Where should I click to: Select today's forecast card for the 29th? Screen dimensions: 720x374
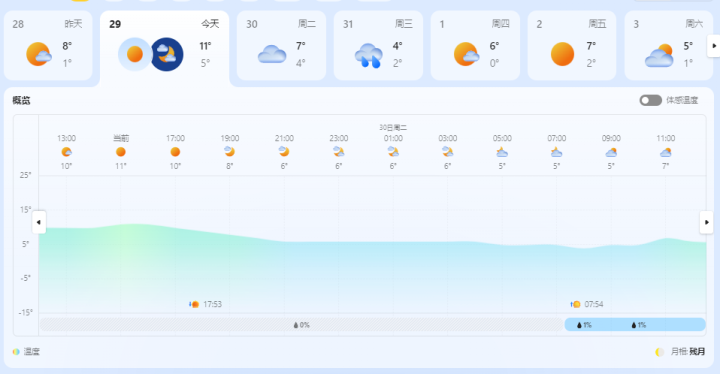[164, 48]
